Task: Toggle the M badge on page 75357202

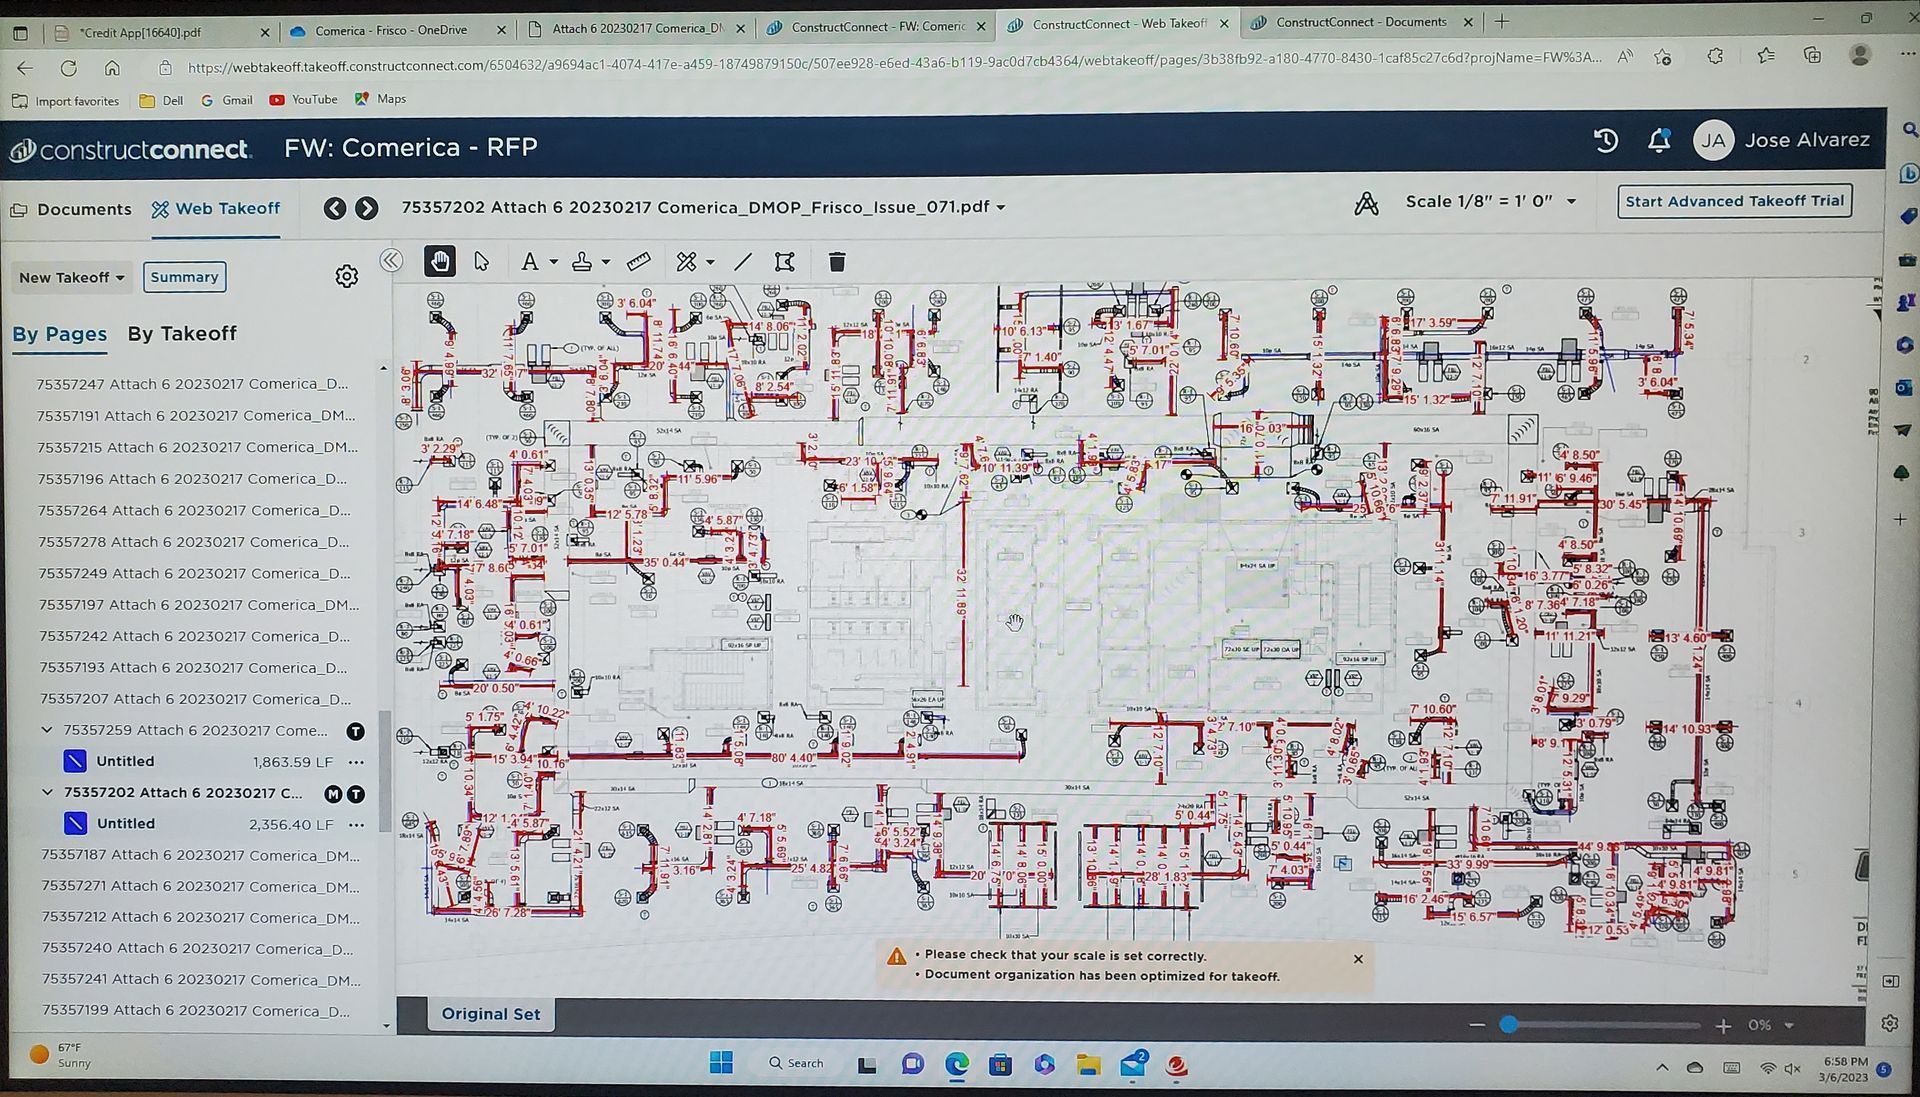Action: pyautogui.click(x=332, y=793)
